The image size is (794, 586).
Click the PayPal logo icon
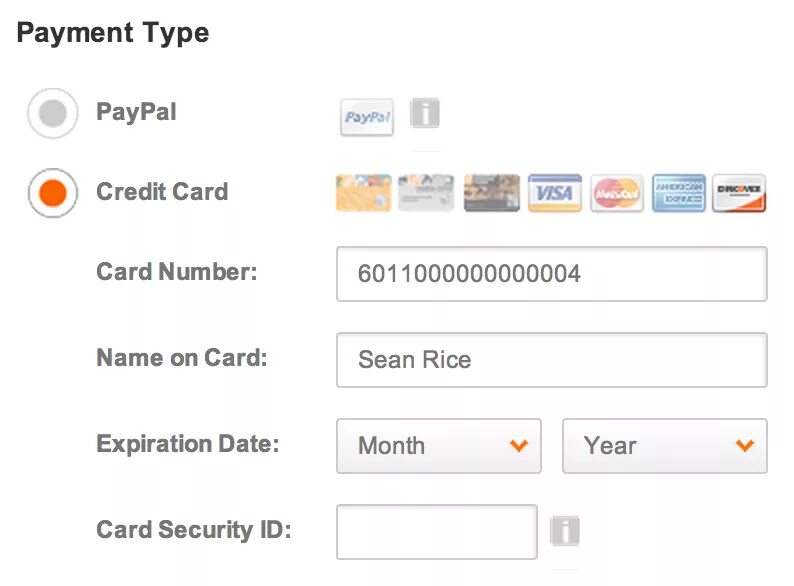[367, 117]
